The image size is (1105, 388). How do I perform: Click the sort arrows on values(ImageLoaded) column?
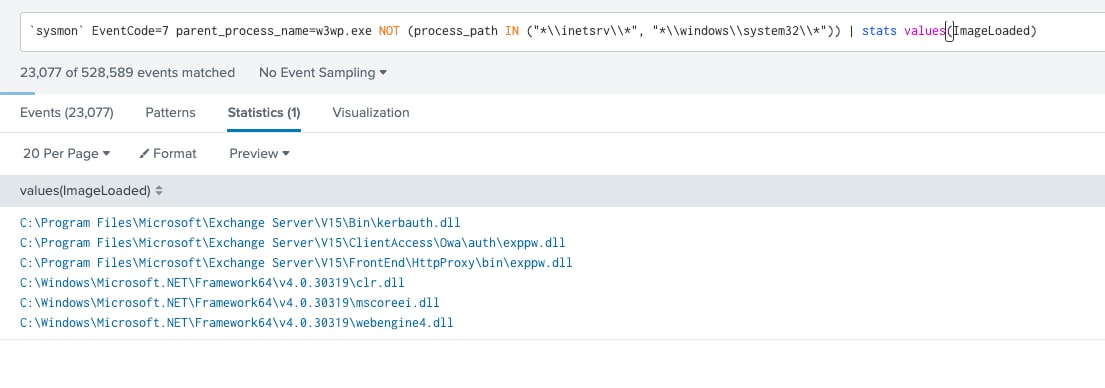159,191
